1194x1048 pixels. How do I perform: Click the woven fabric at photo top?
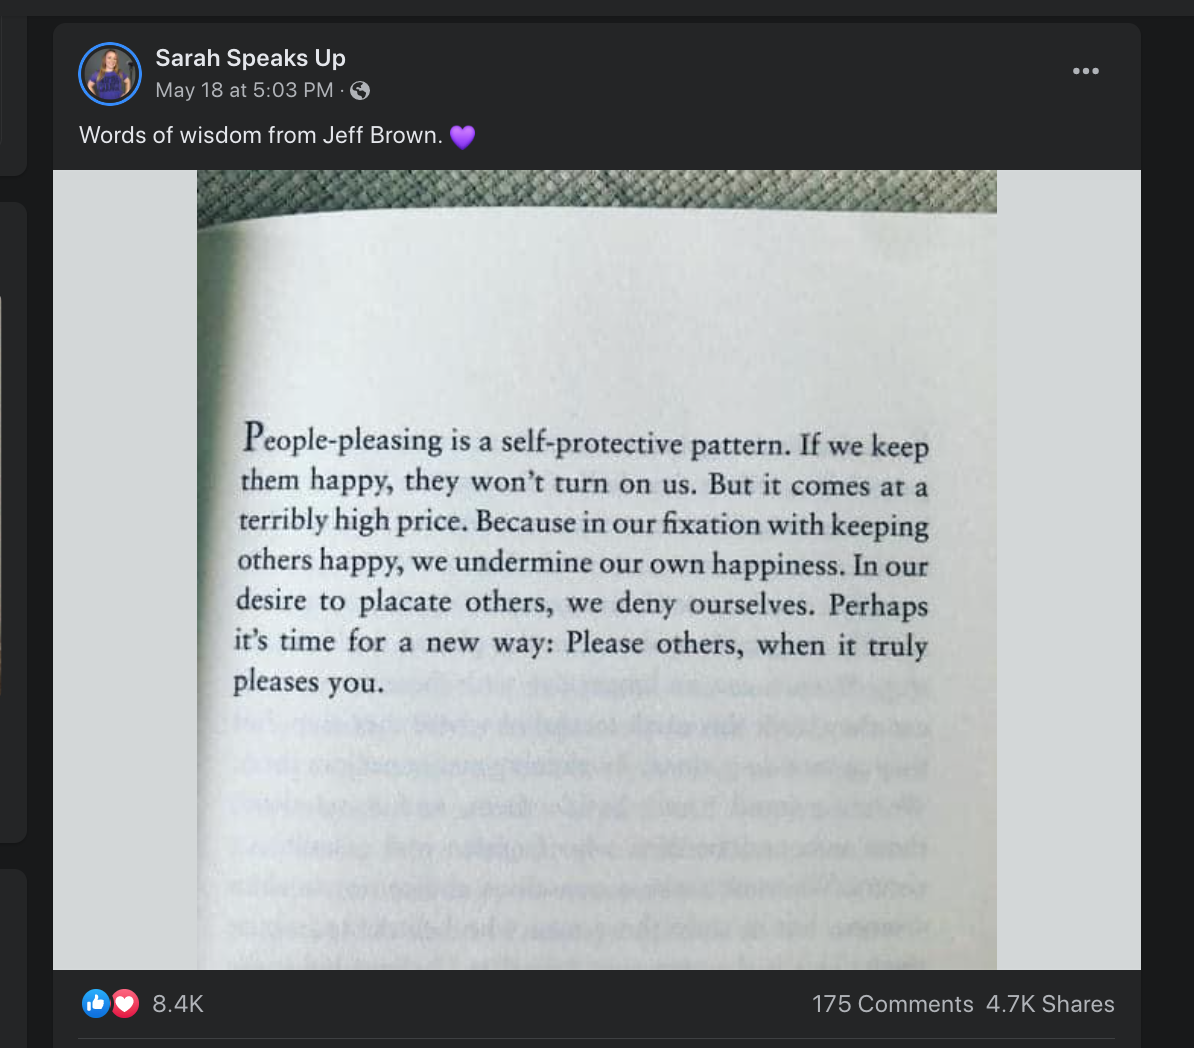[596, 189]
